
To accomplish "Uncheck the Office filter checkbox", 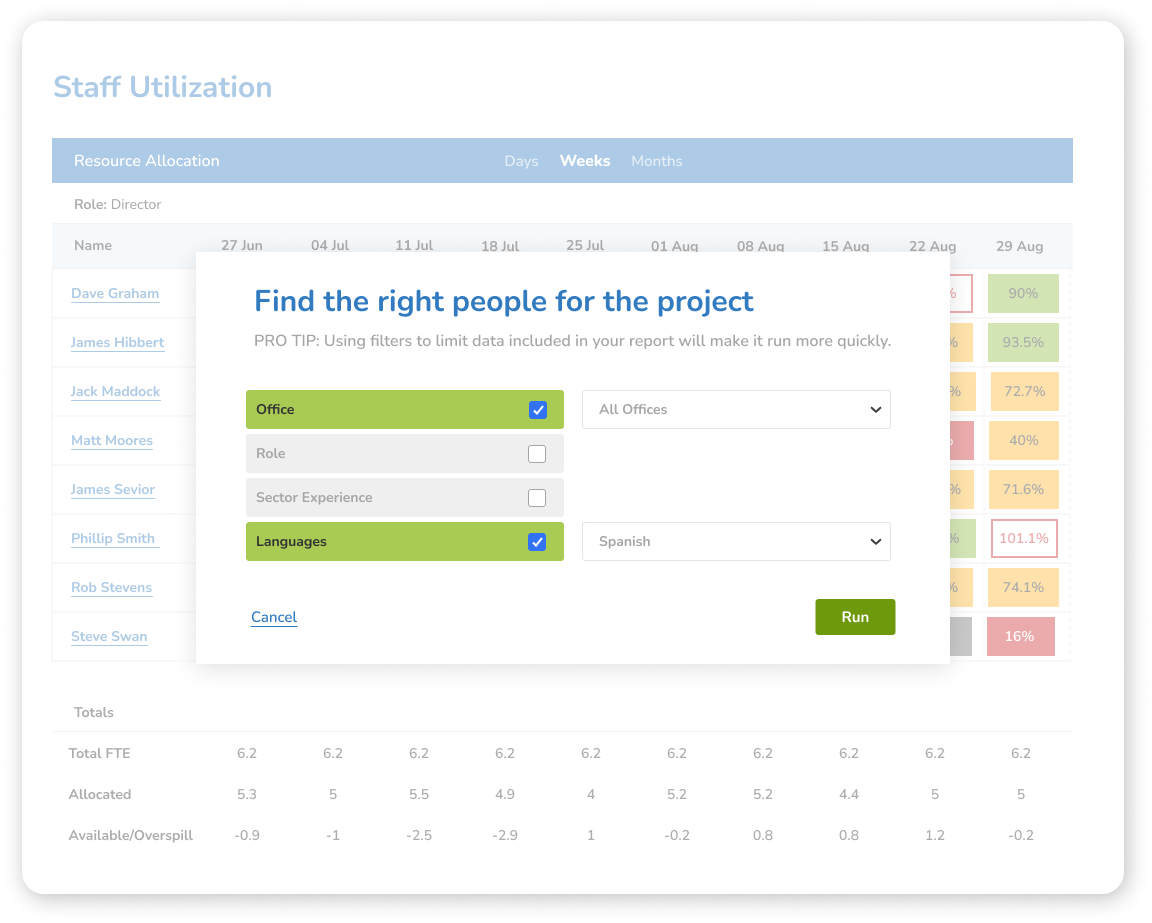I will click(537, 409).
